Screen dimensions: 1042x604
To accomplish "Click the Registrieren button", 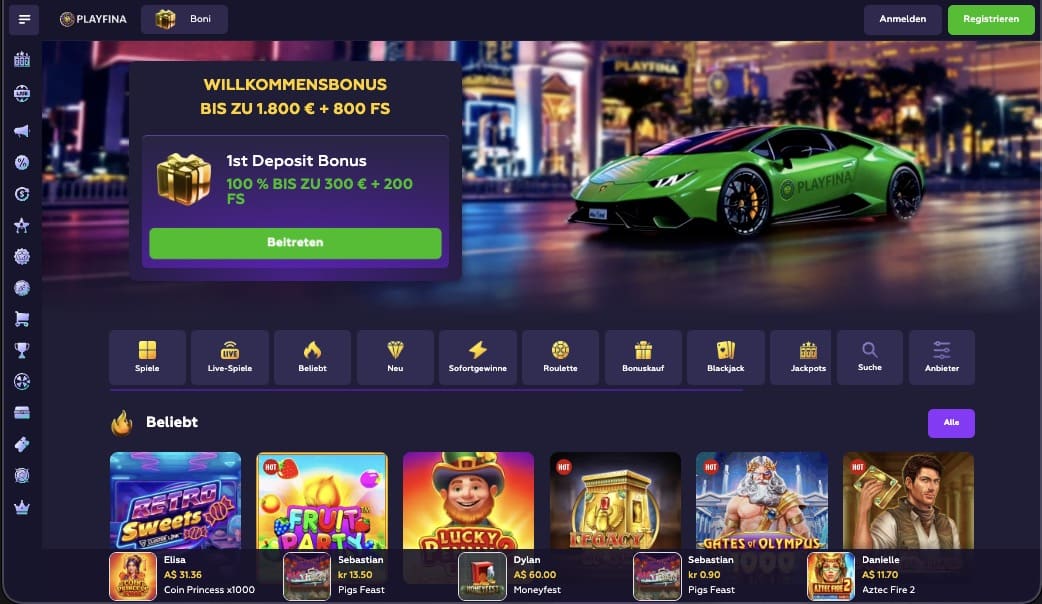I will point(991,19).
